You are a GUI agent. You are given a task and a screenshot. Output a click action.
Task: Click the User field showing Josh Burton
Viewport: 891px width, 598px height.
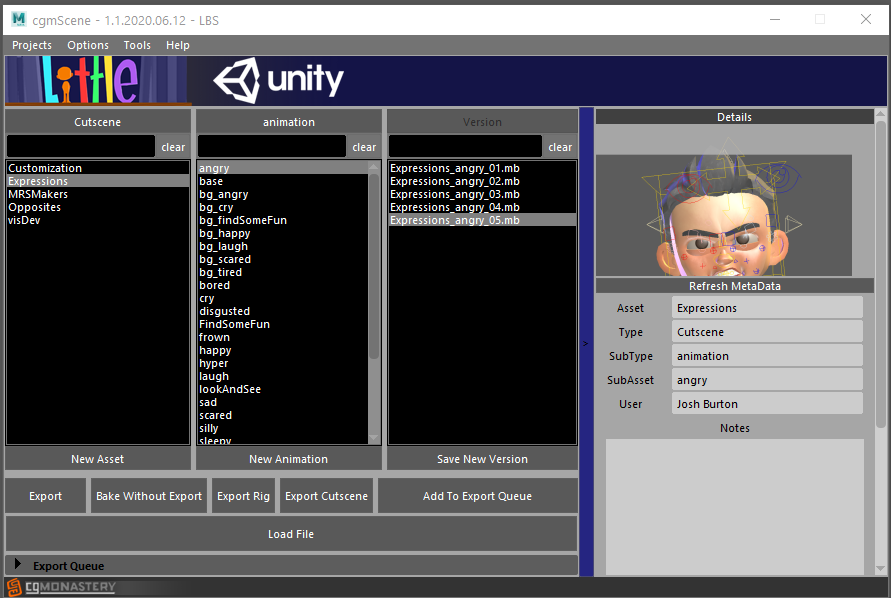click(x=767, y=404)
